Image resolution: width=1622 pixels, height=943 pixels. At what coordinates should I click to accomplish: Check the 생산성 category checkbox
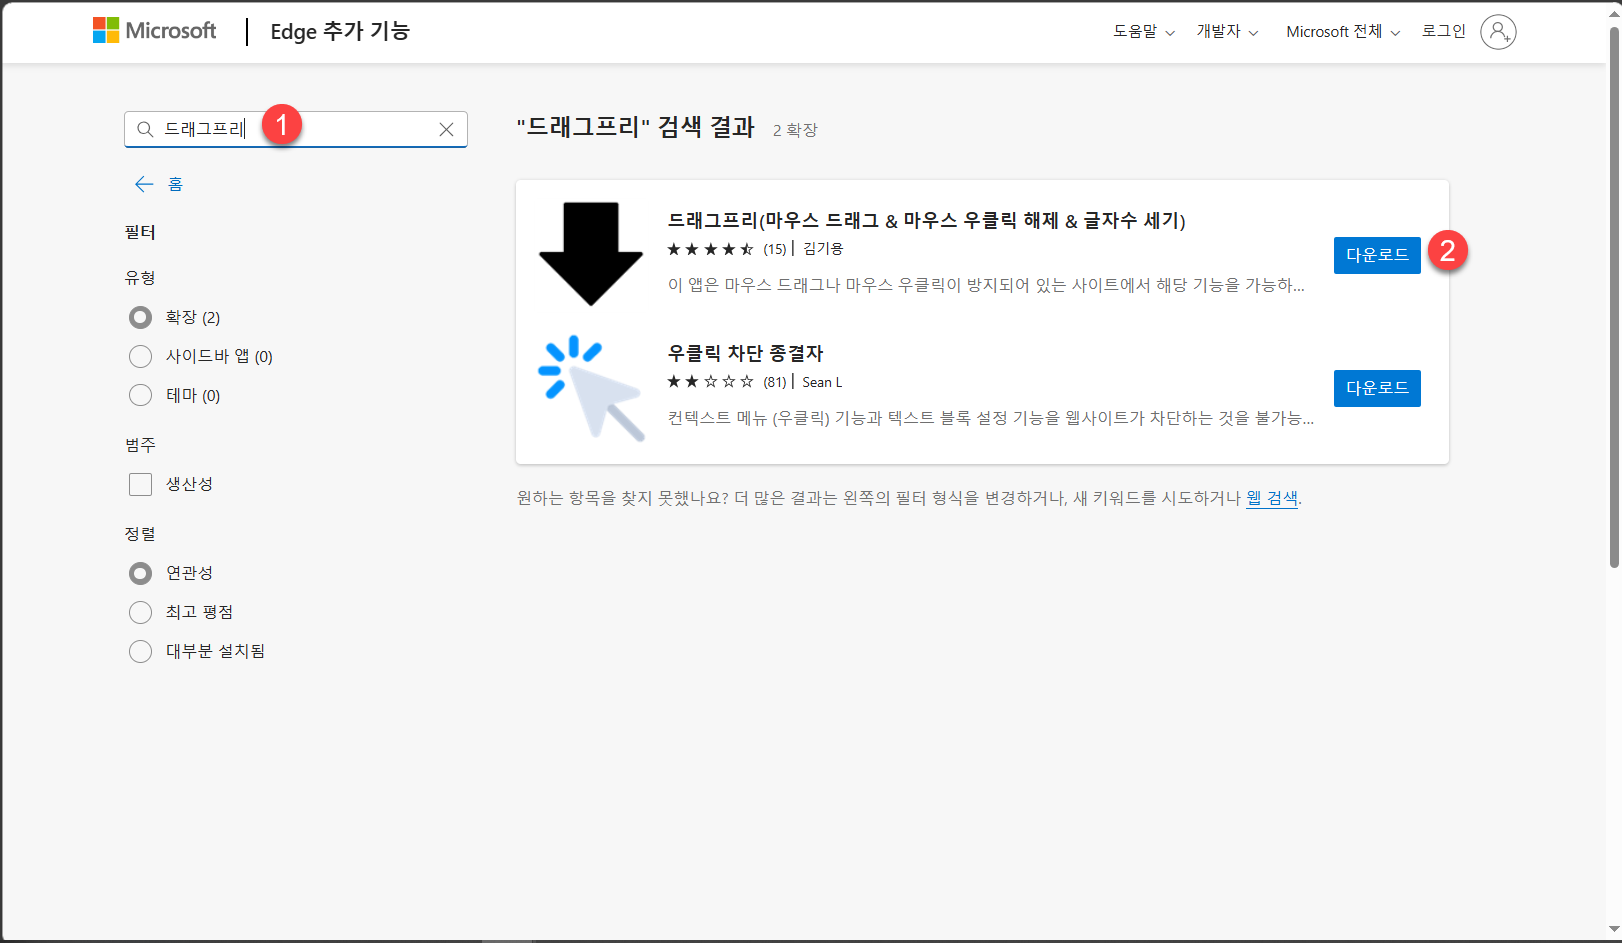point(140,484)
